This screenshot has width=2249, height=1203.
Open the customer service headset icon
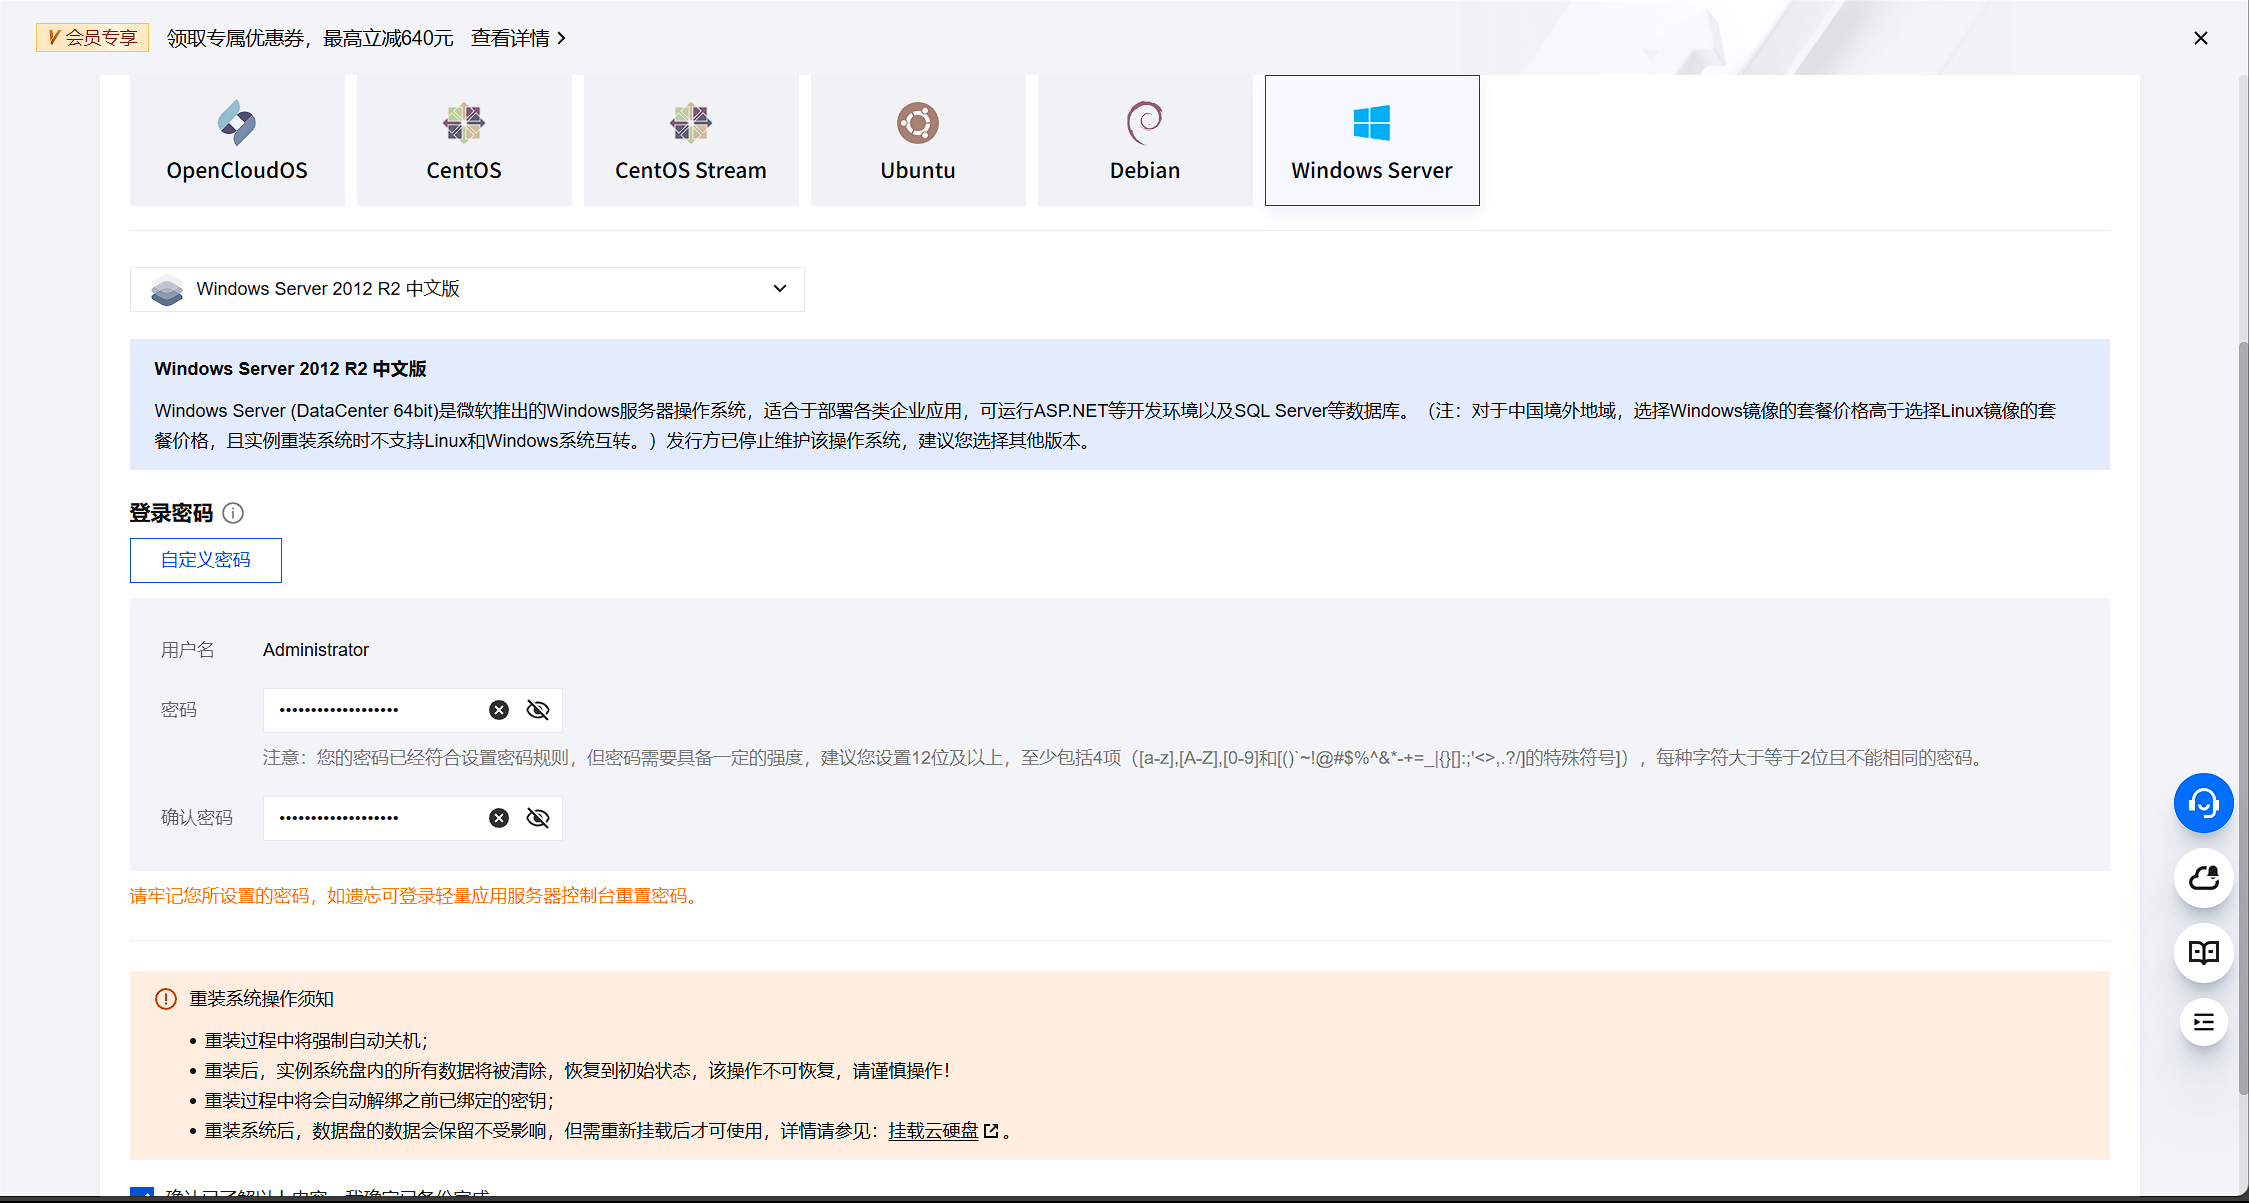click(2203, 803)
